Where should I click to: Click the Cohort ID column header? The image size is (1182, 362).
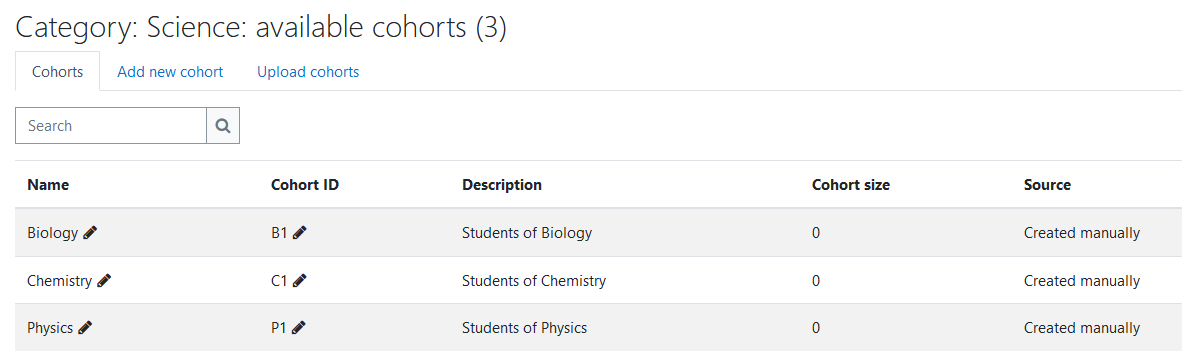[x=305, y=185]
